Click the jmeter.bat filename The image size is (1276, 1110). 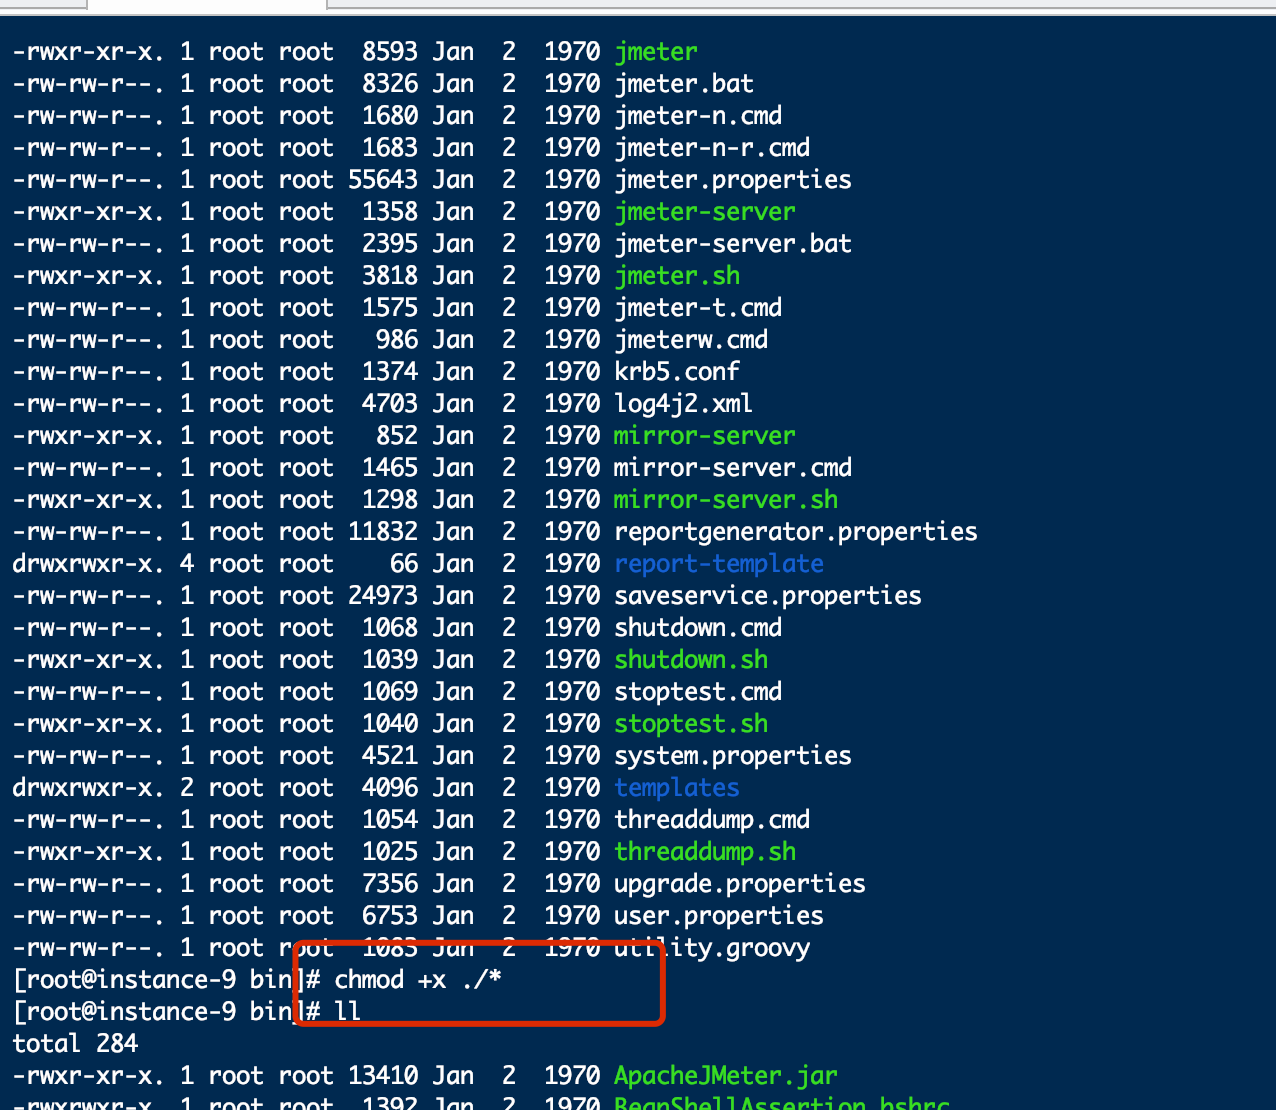pyautogui.click(x=683, y=84)
